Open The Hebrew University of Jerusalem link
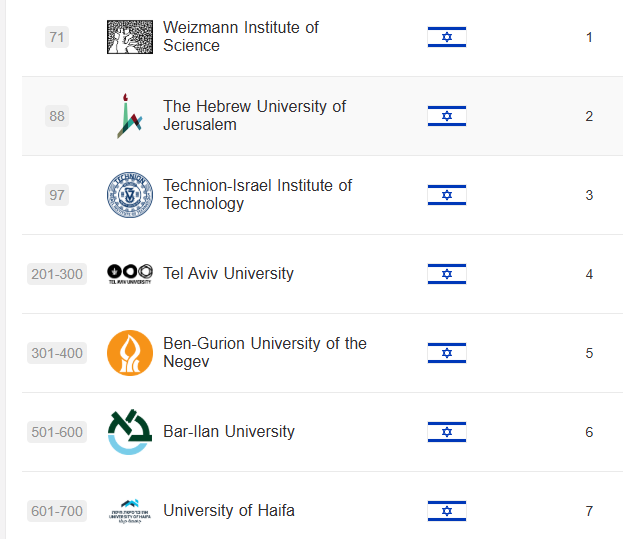623x539 pixels. (254, 115)
